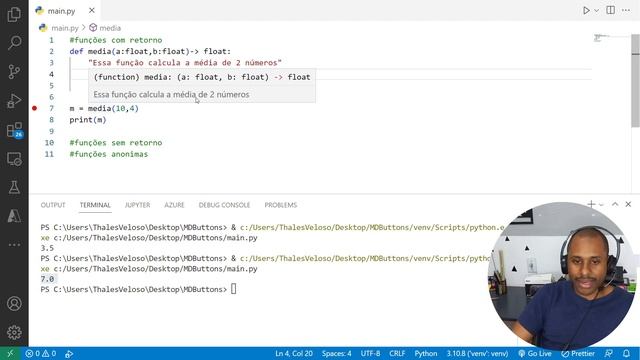The width and height of the screenshot is (640, 360).
Task: Open the Manage gear menu
Action: pyautogui.click(x=14, y=333)
